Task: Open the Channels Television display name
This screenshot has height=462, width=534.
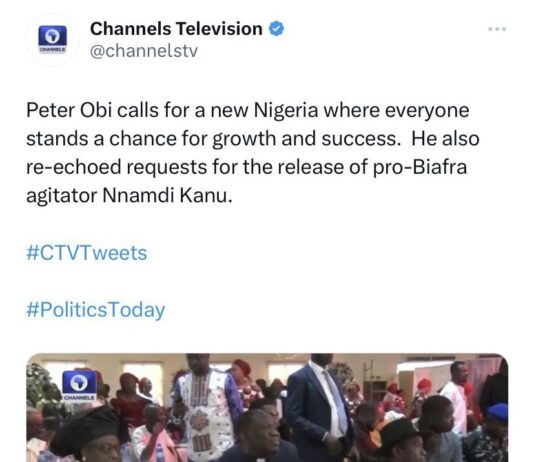Action: pyautogui.click(x=176, y=29)
